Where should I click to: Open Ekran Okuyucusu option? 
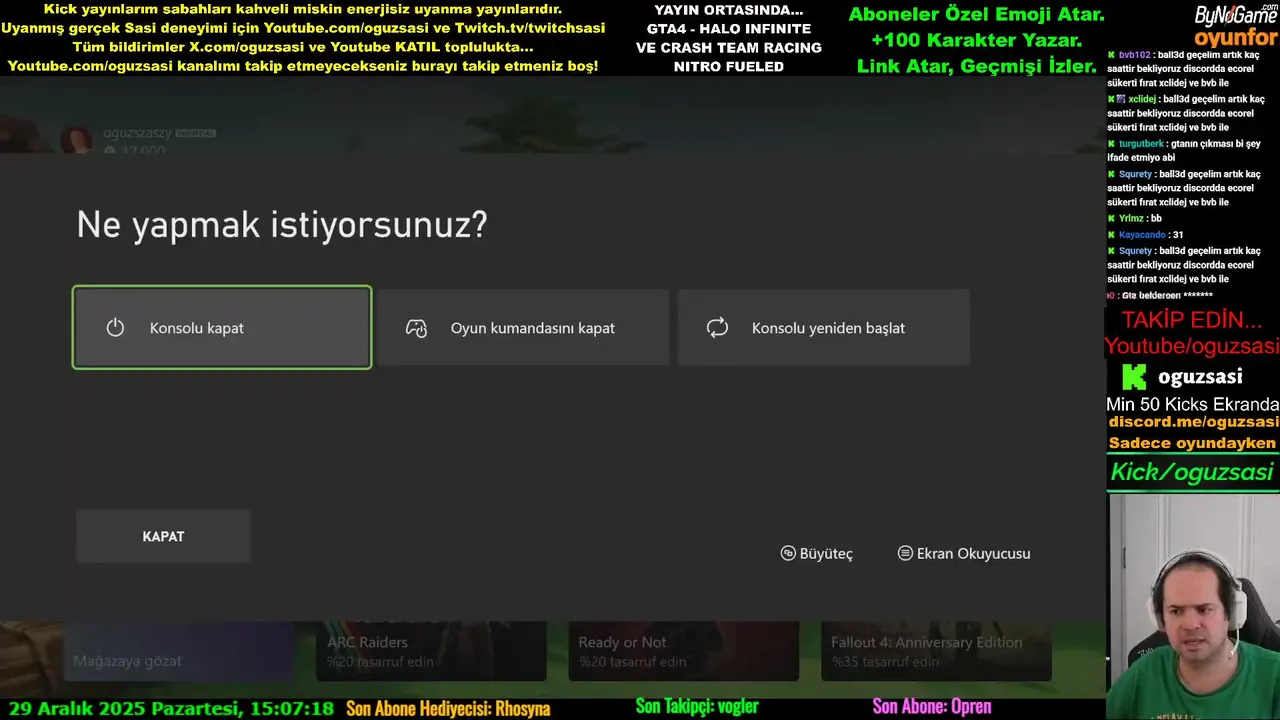(x=964, y=553)
